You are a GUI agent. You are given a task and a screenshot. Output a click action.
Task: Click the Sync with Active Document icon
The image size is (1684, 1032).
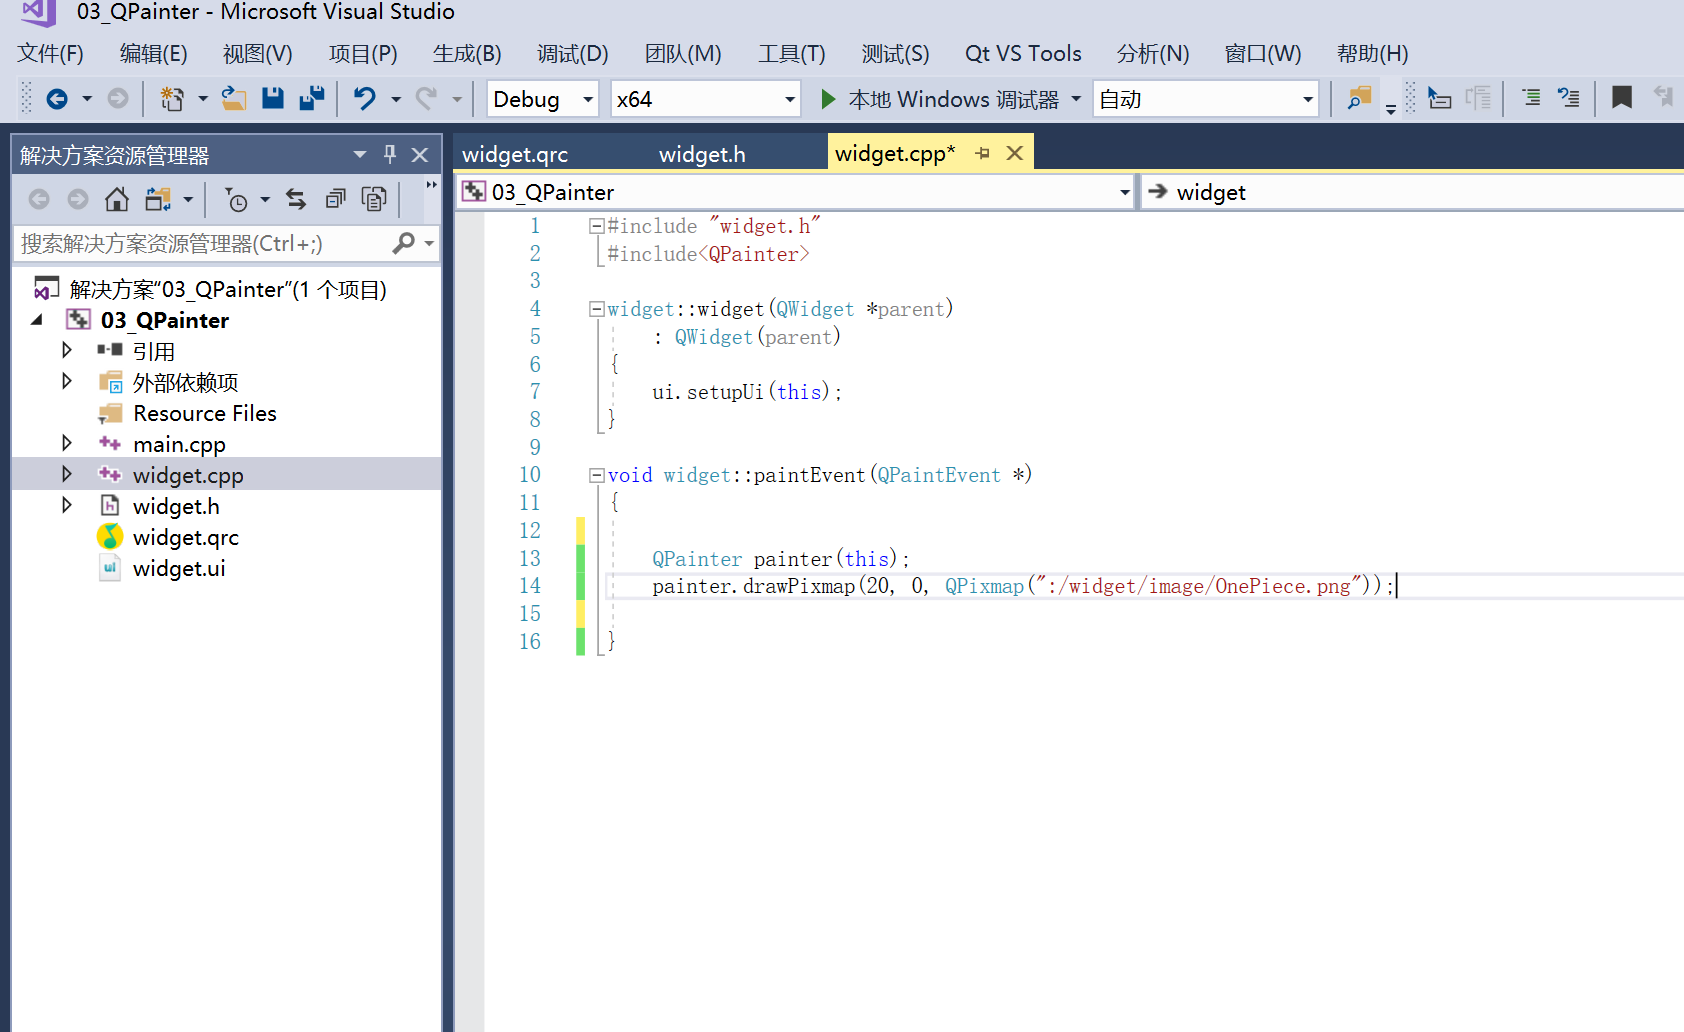coord(296,198)
